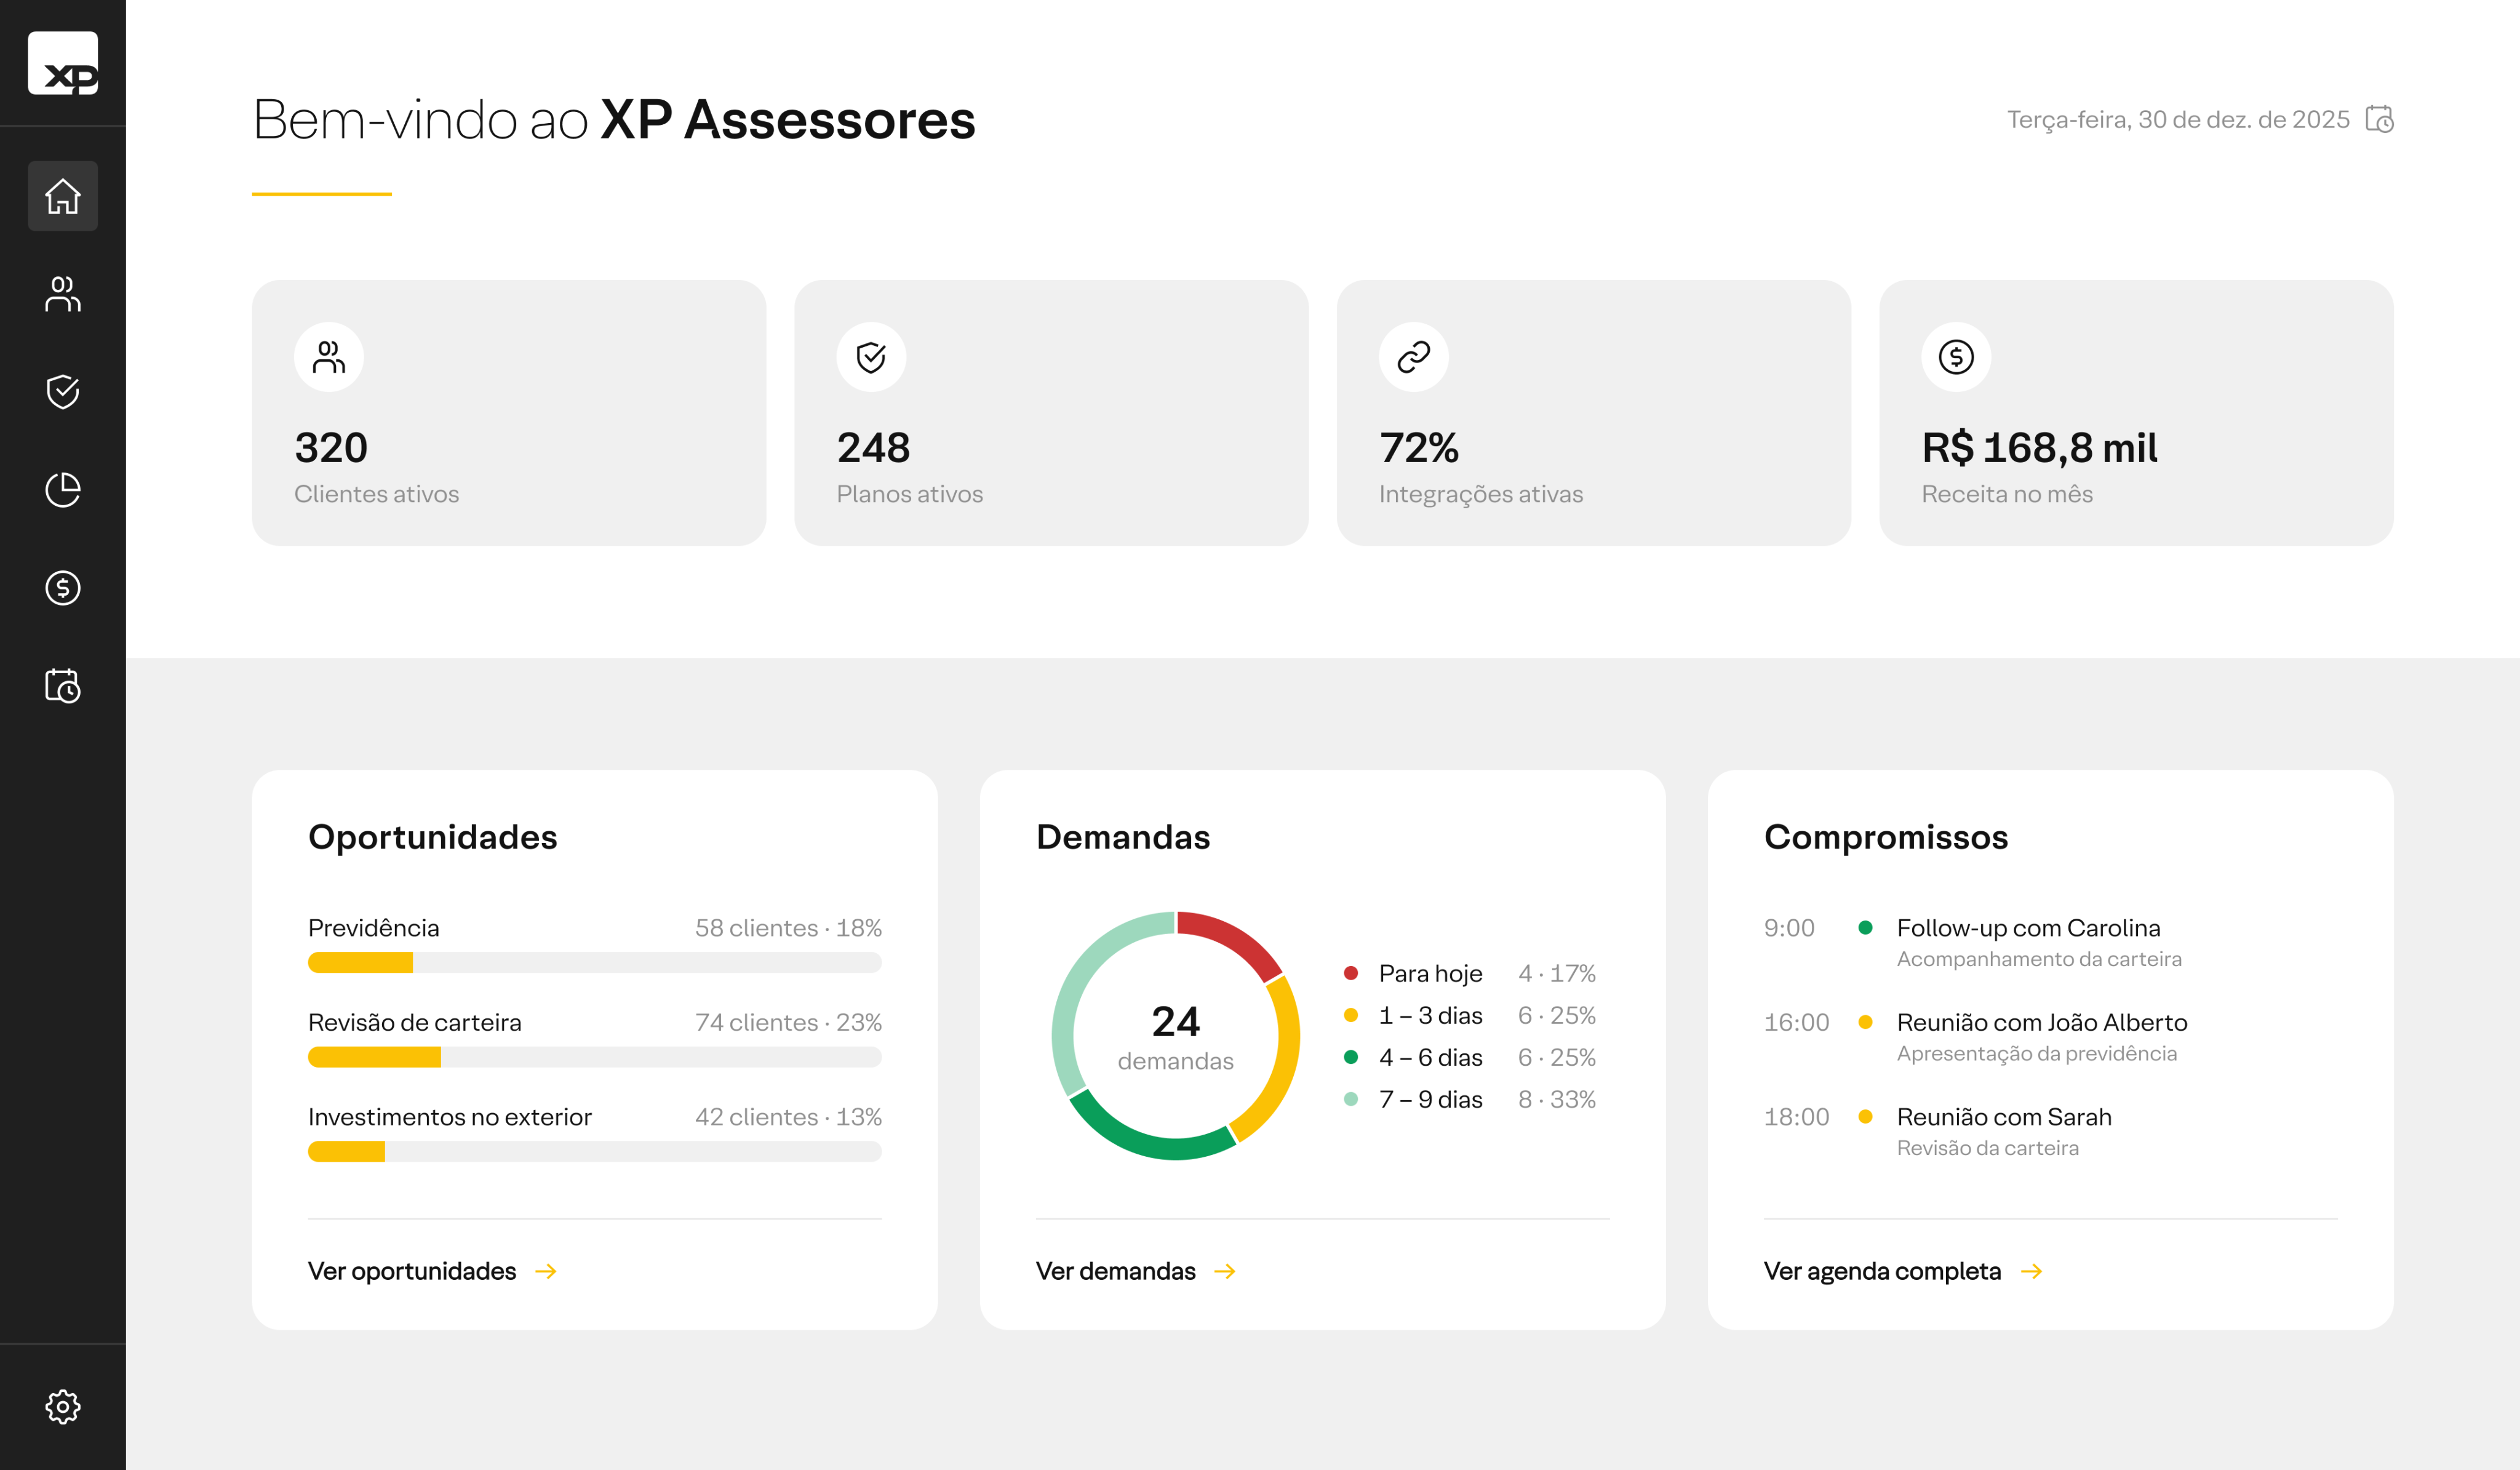The image size is (2520, 1470).
Task: Click the Oportunidades card heading
Action: tap(432, 837)
